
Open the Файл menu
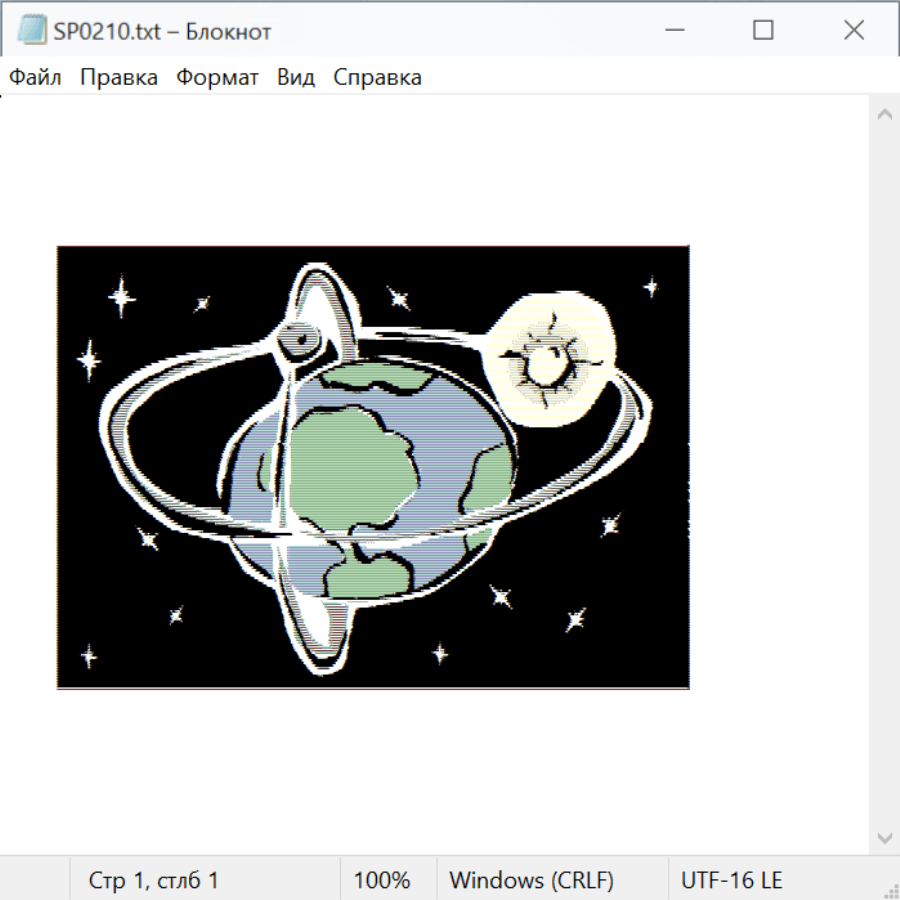(35, 77)
